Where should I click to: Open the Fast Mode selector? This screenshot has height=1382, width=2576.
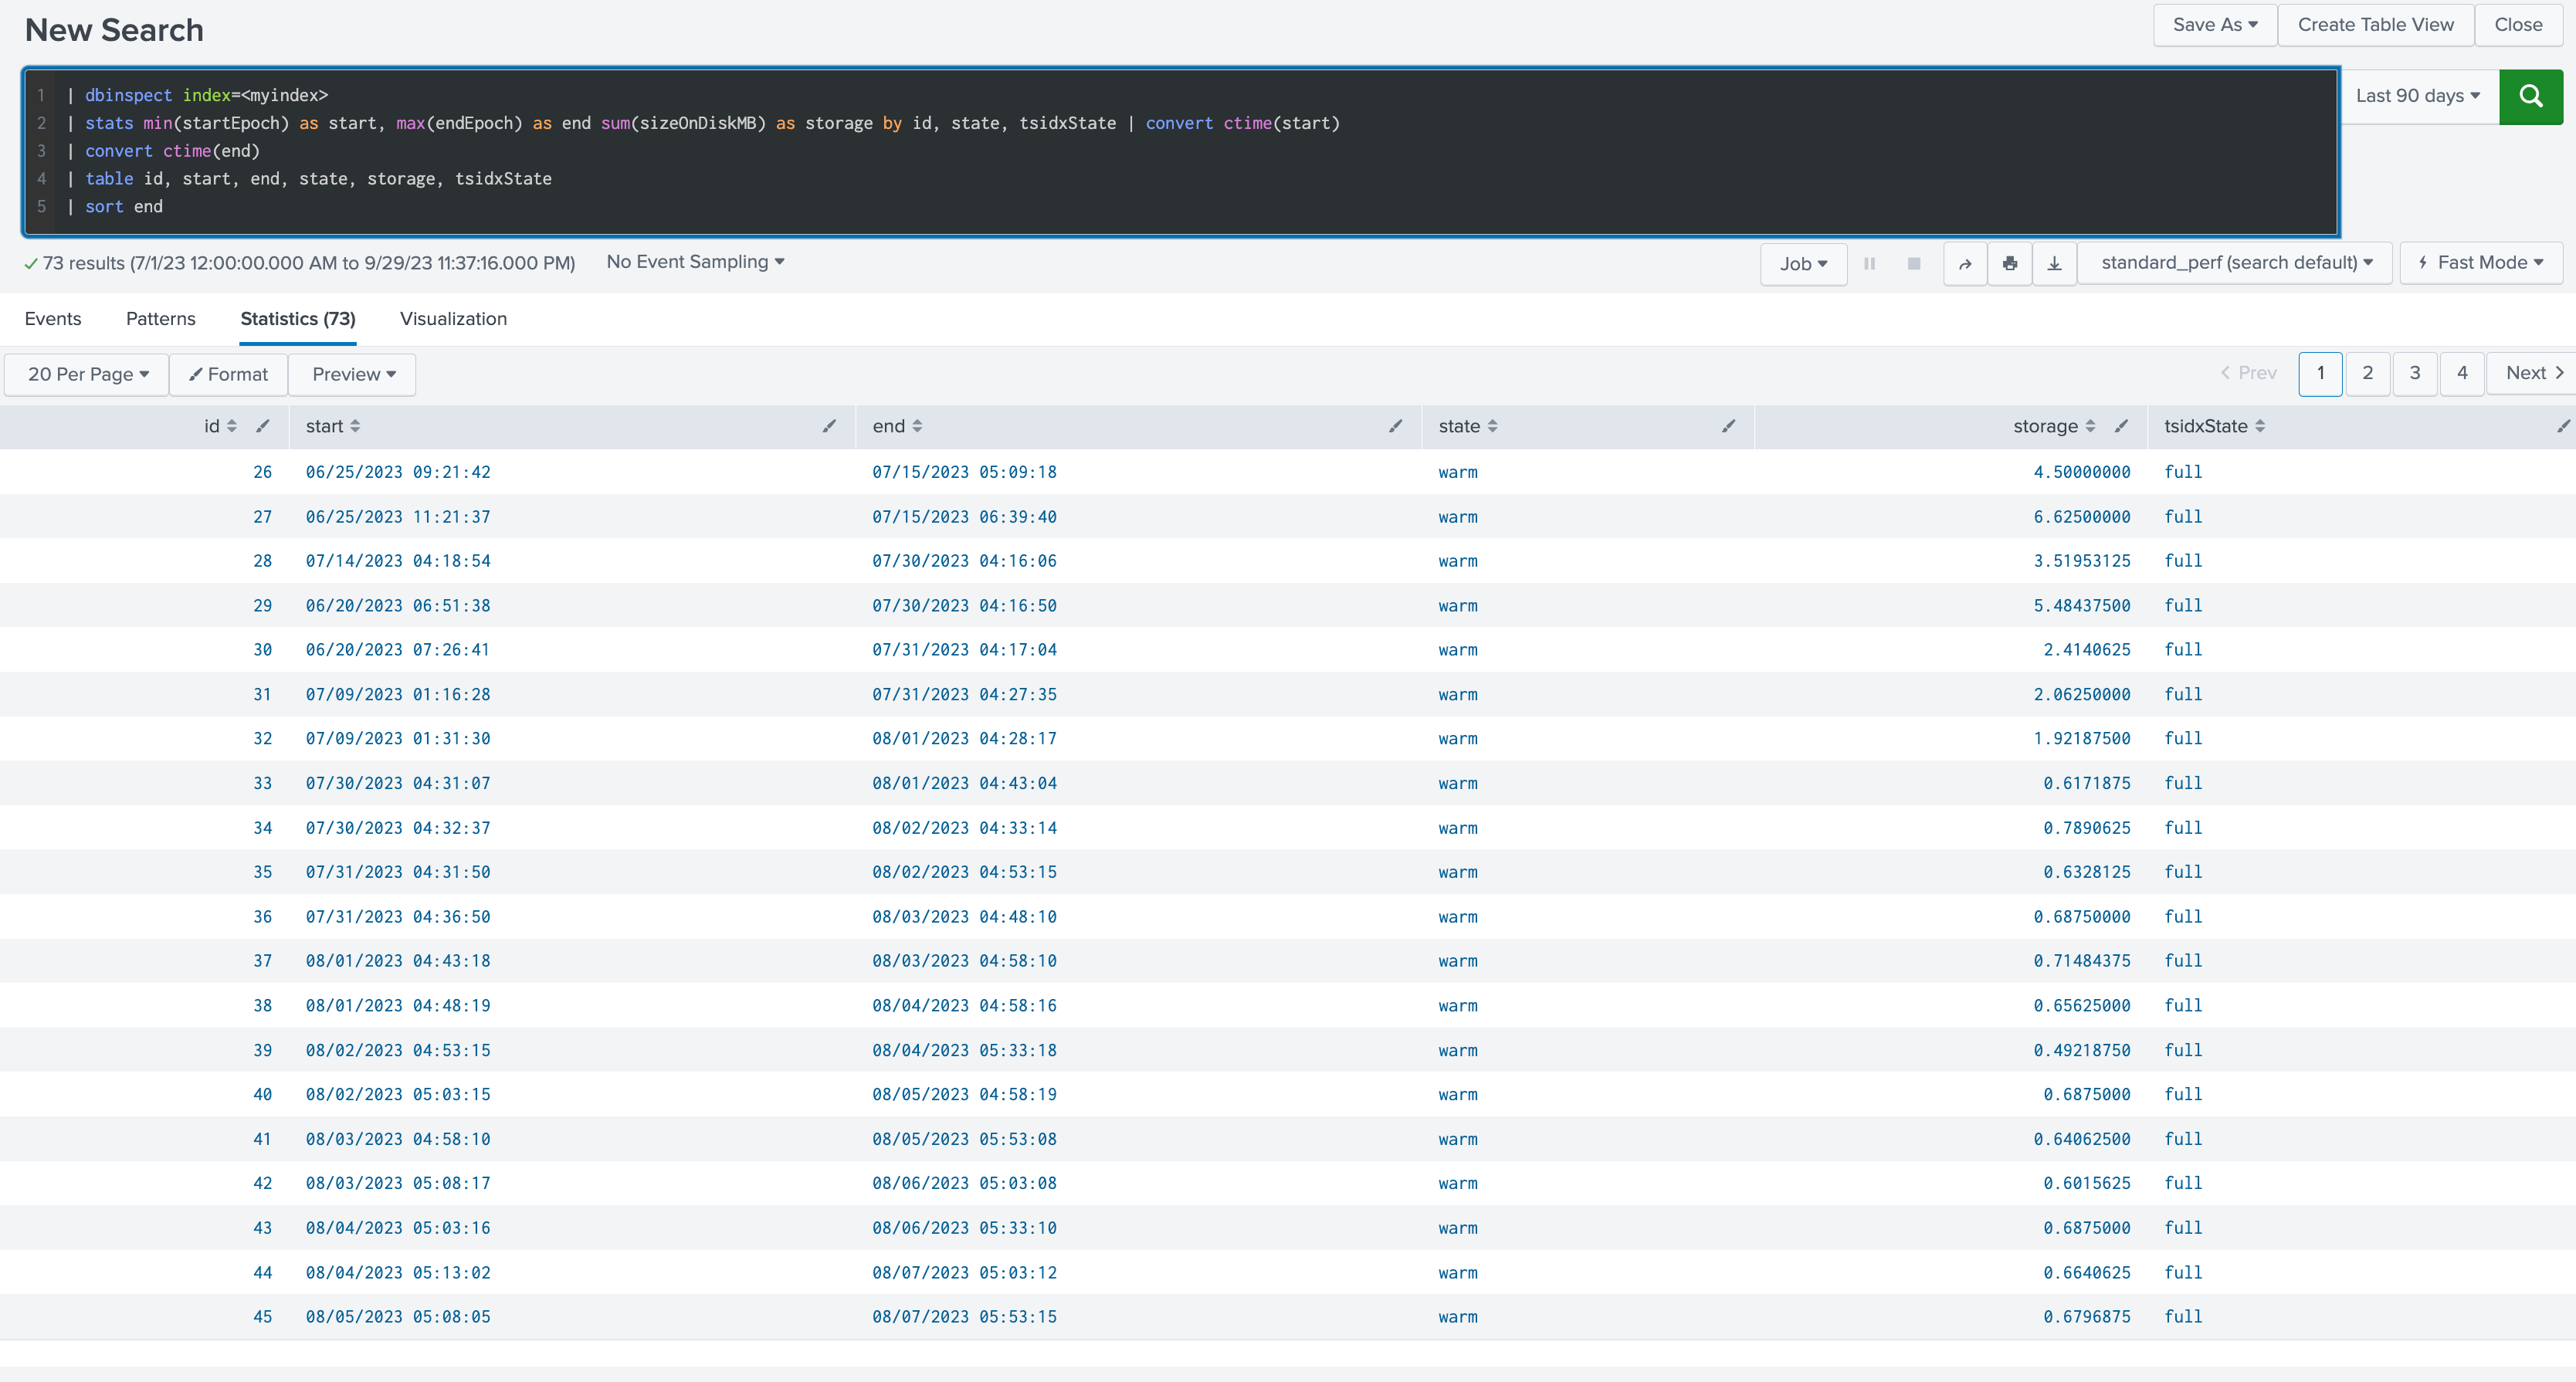click(x=2481, y=262)
